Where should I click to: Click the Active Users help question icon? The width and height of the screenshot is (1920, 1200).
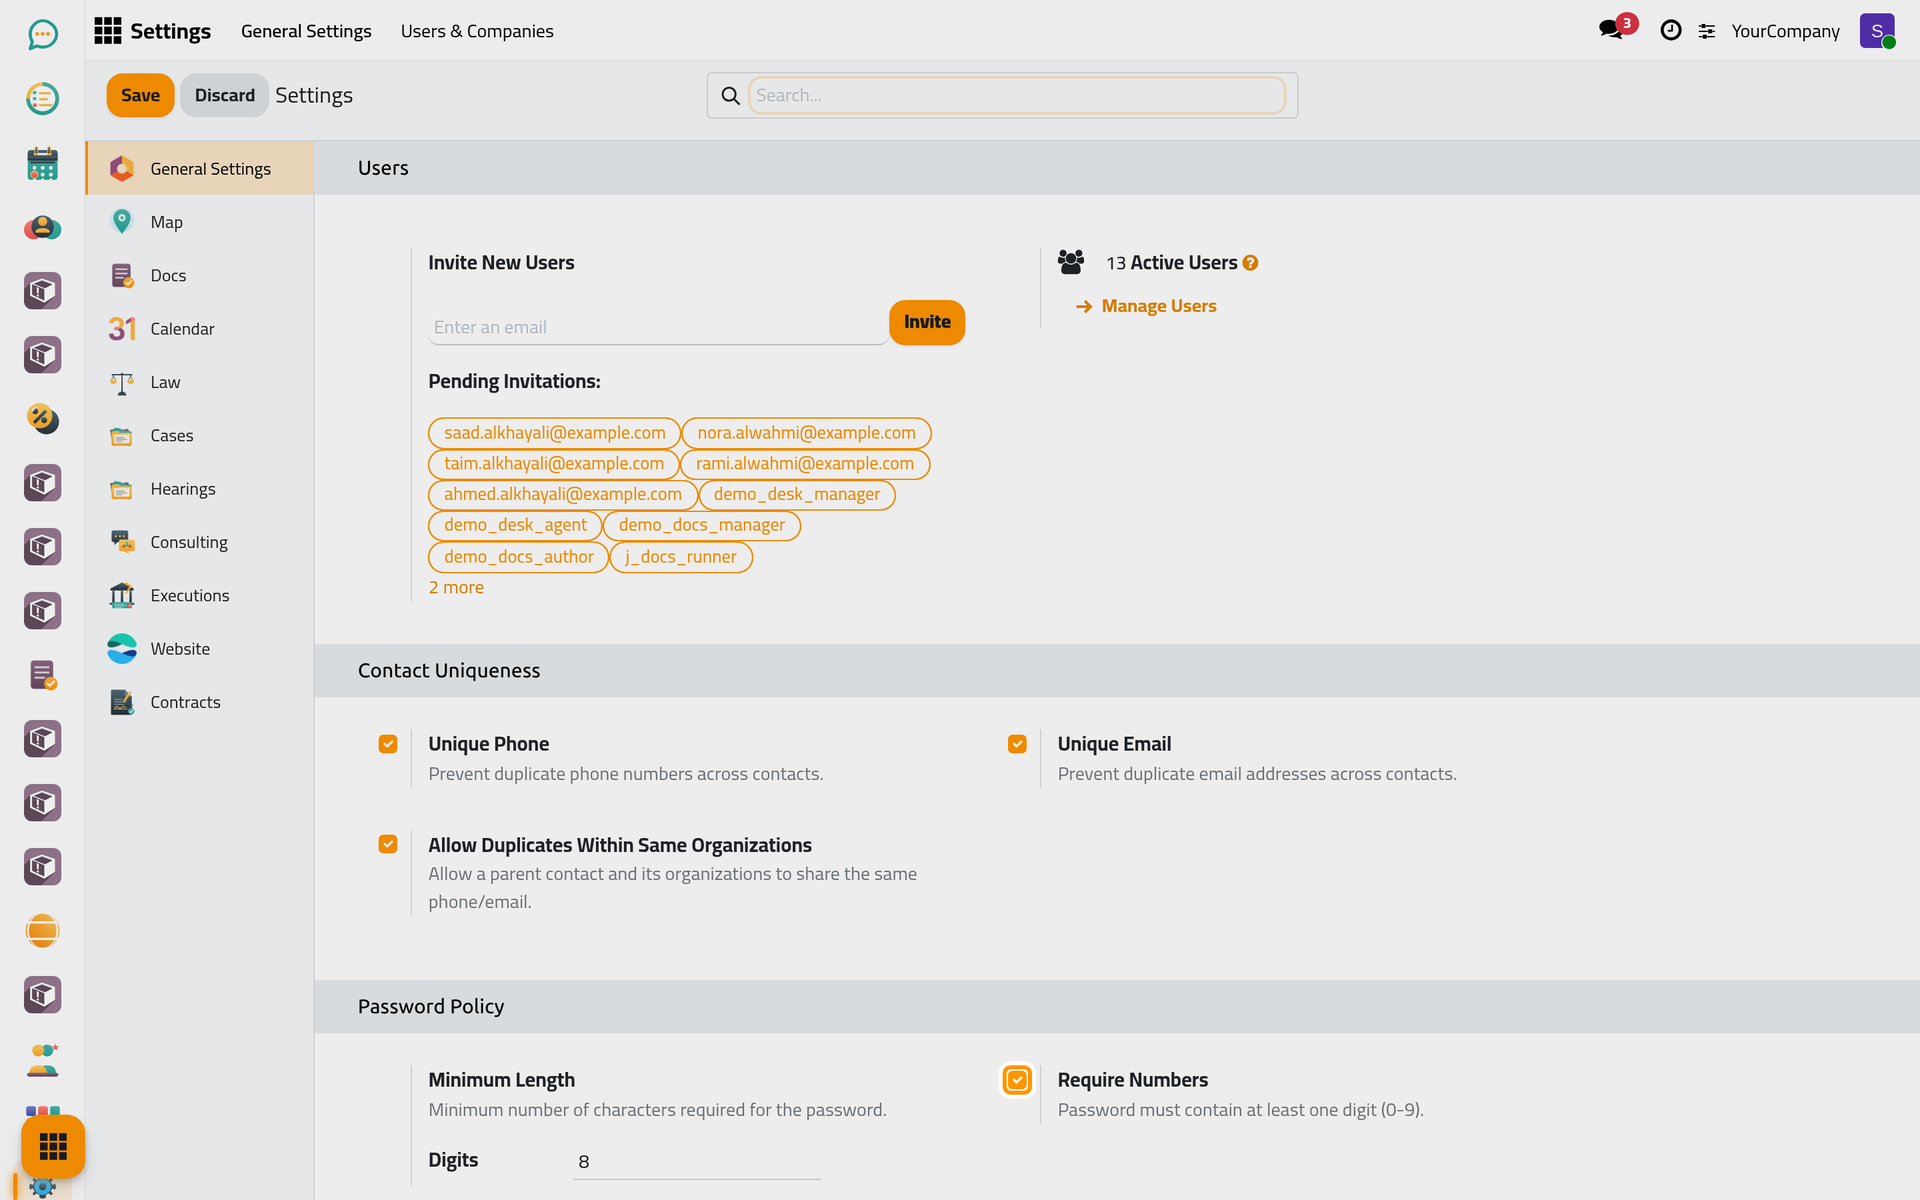[x=1250, y=263]
